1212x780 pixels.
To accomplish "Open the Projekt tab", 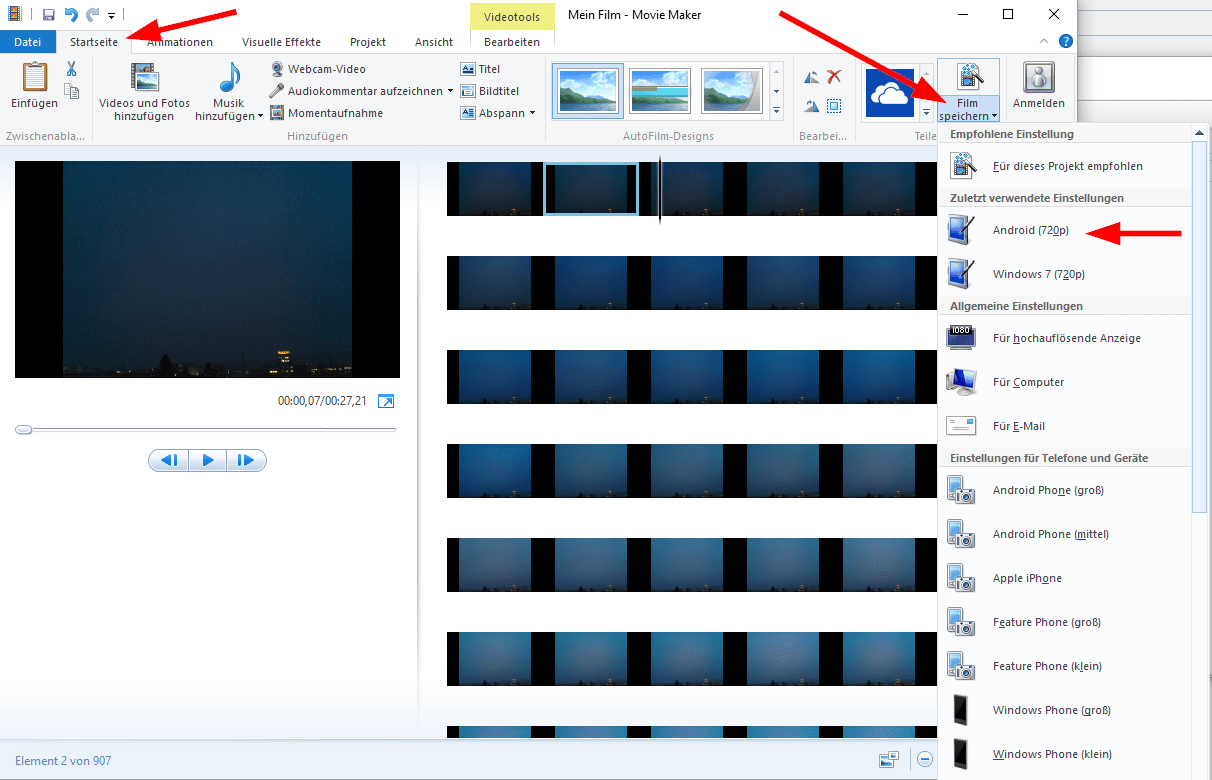I will point(368,42).
